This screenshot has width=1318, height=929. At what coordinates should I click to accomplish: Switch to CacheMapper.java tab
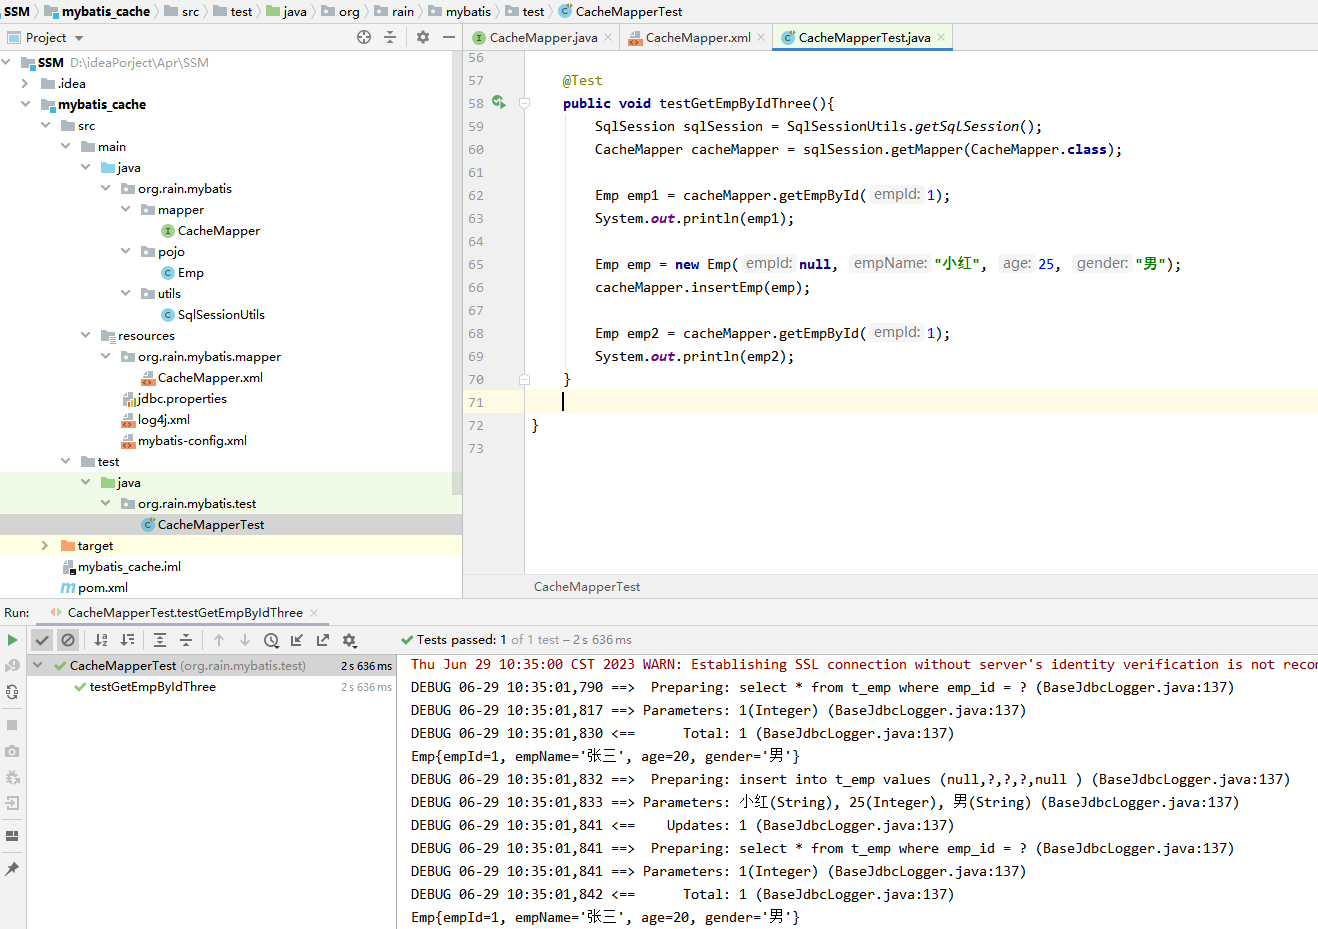pos(543,38)
